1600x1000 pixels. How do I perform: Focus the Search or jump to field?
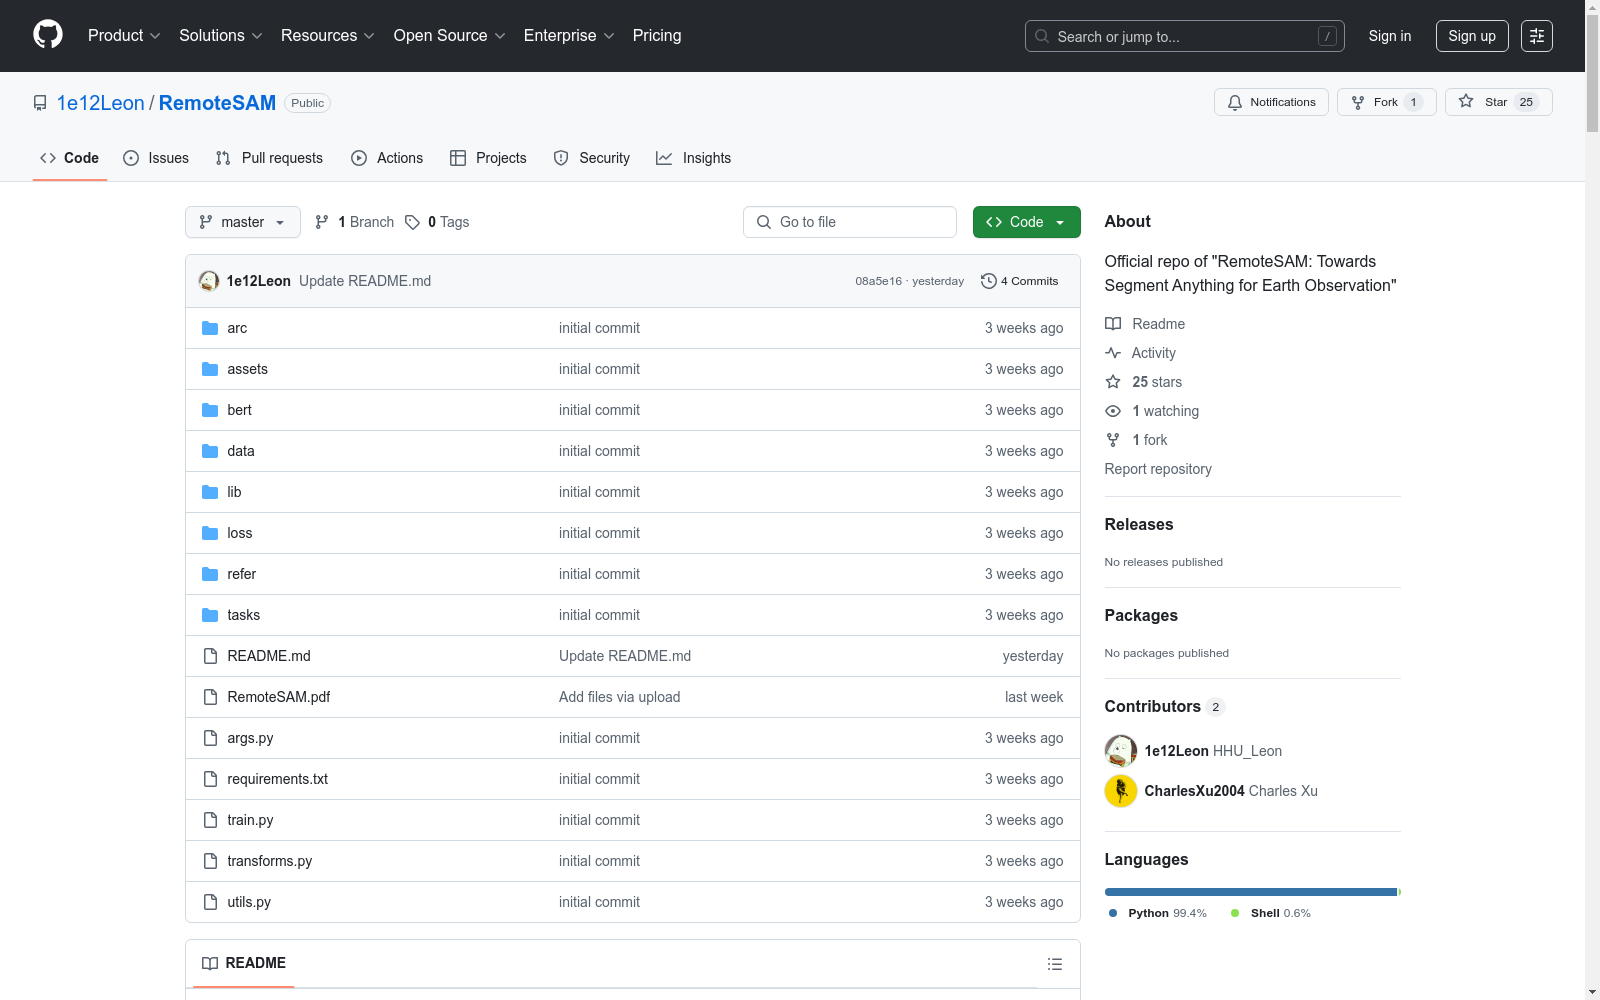pos(1185,36)
